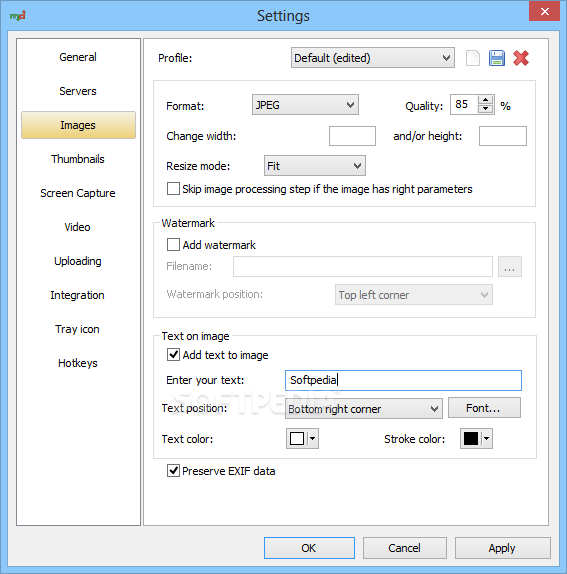
Task: Open the Font... dialog button
Action: click(484, 408)
